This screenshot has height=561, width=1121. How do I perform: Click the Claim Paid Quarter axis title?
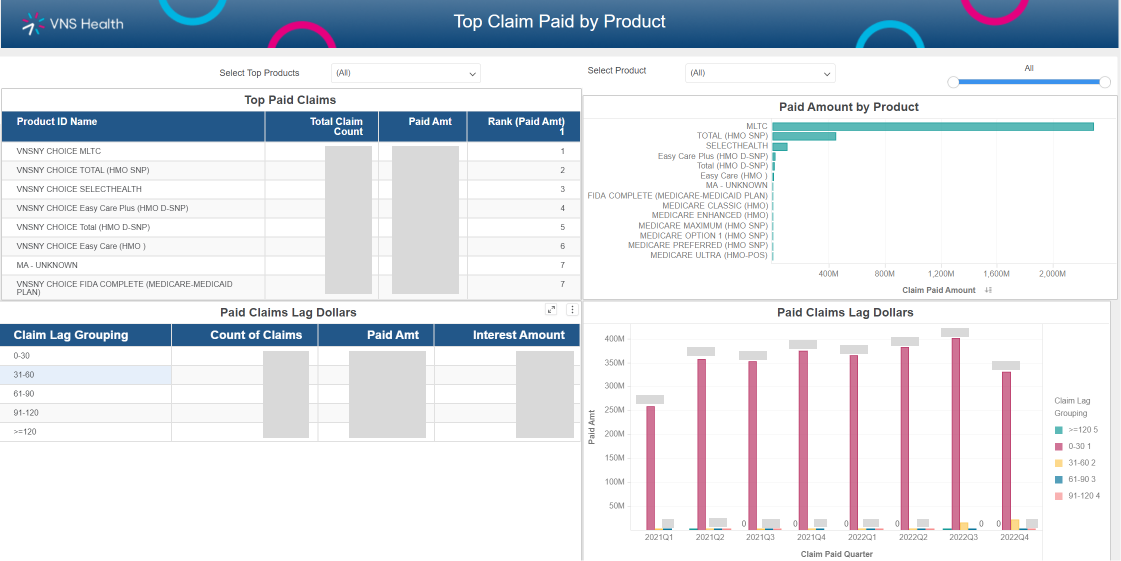836,554
